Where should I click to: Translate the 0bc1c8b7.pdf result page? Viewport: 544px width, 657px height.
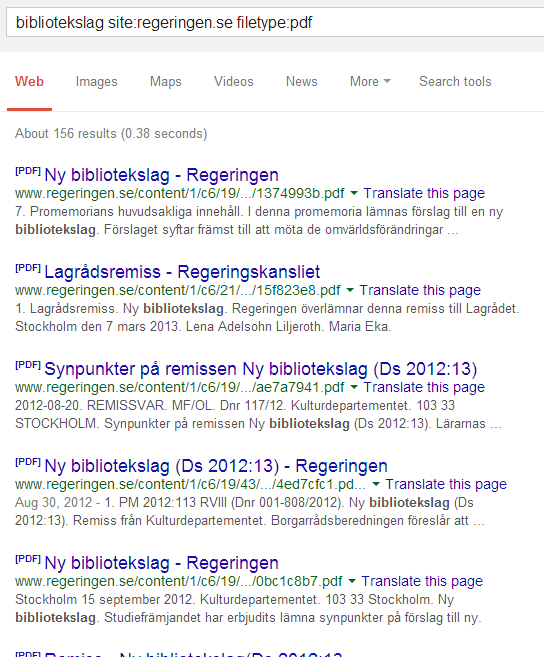tap(422, 581)
